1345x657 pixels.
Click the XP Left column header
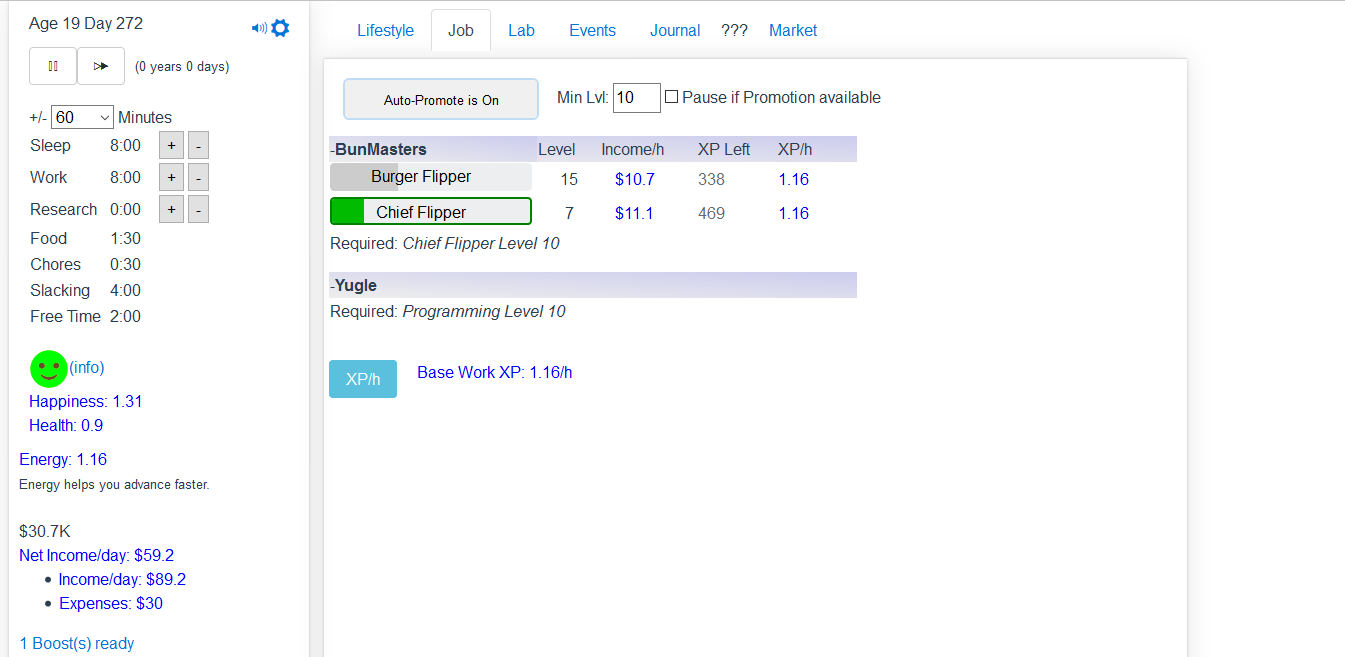(x=724, y=149)
